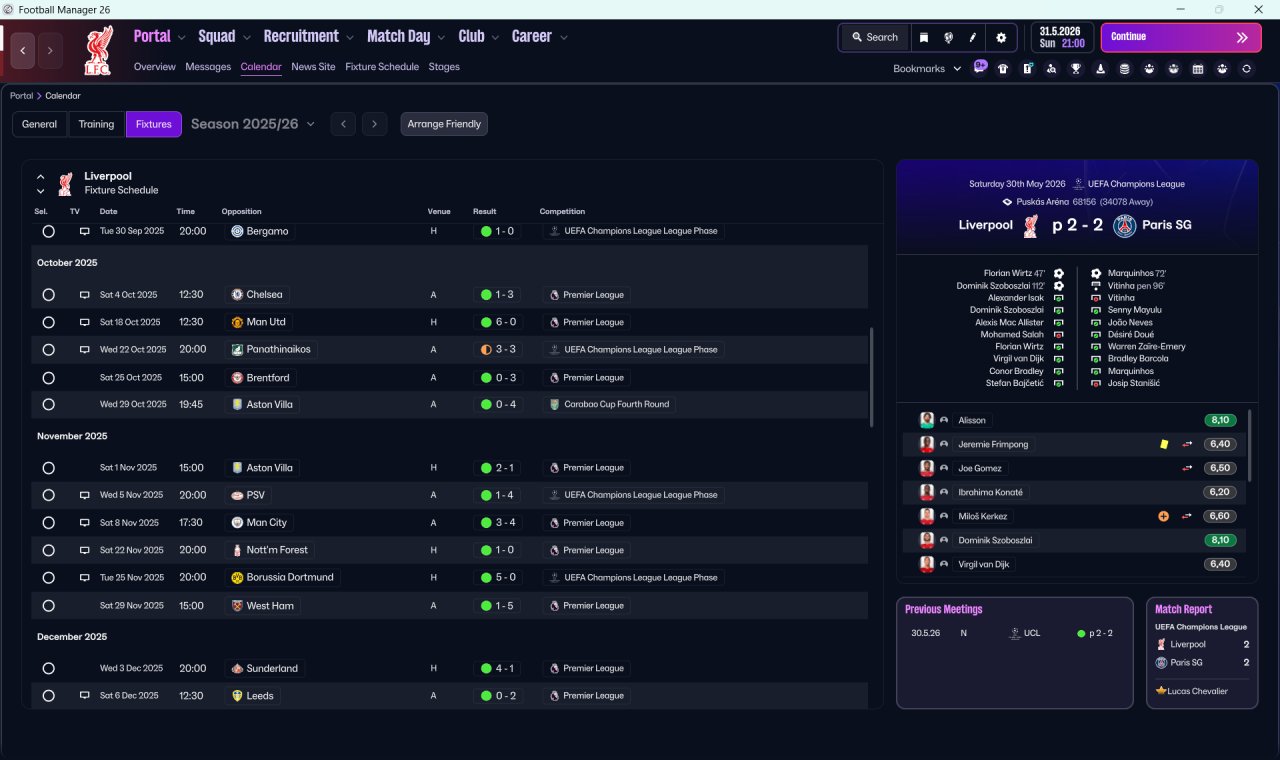Open the Man City opposition link
Screen dimensions: 1280x760
click(x=259, y=523)
